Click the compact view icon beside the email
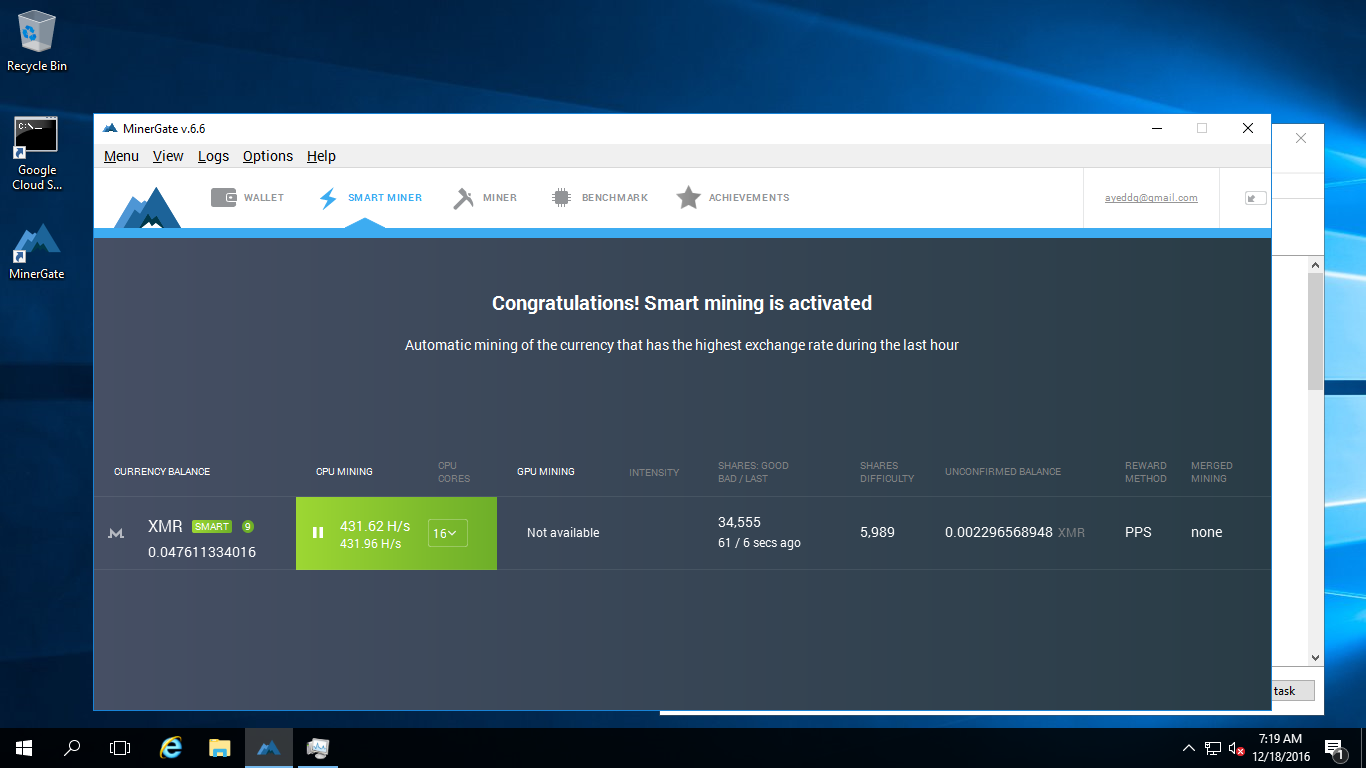 tap(1255, 198)
